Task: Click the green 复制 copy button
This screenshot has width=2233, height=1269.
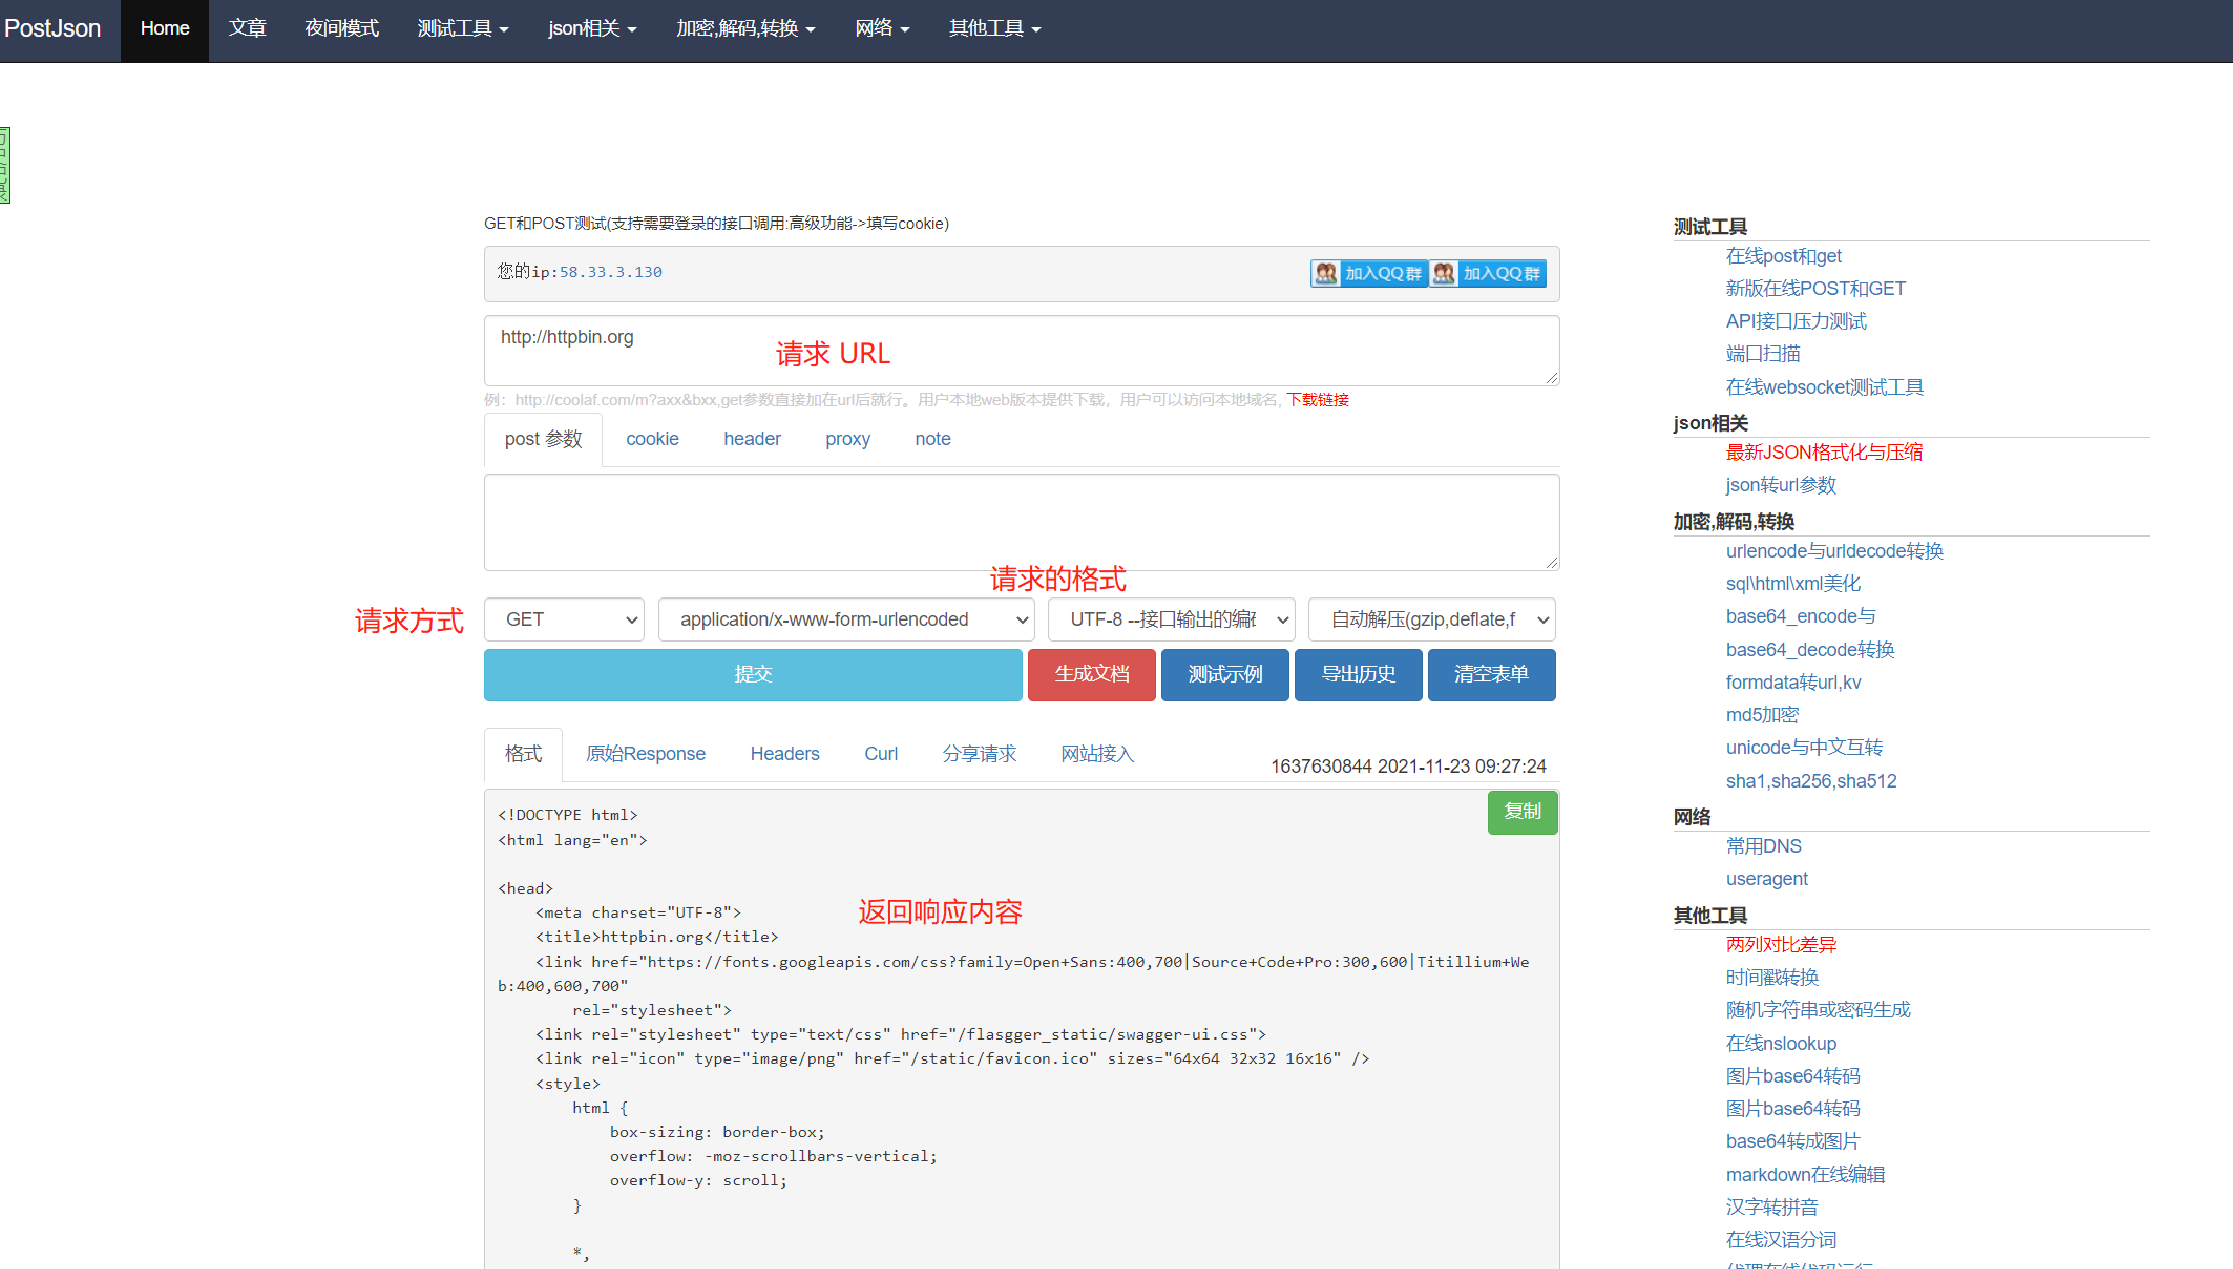Action: [x=1522, y=812]
